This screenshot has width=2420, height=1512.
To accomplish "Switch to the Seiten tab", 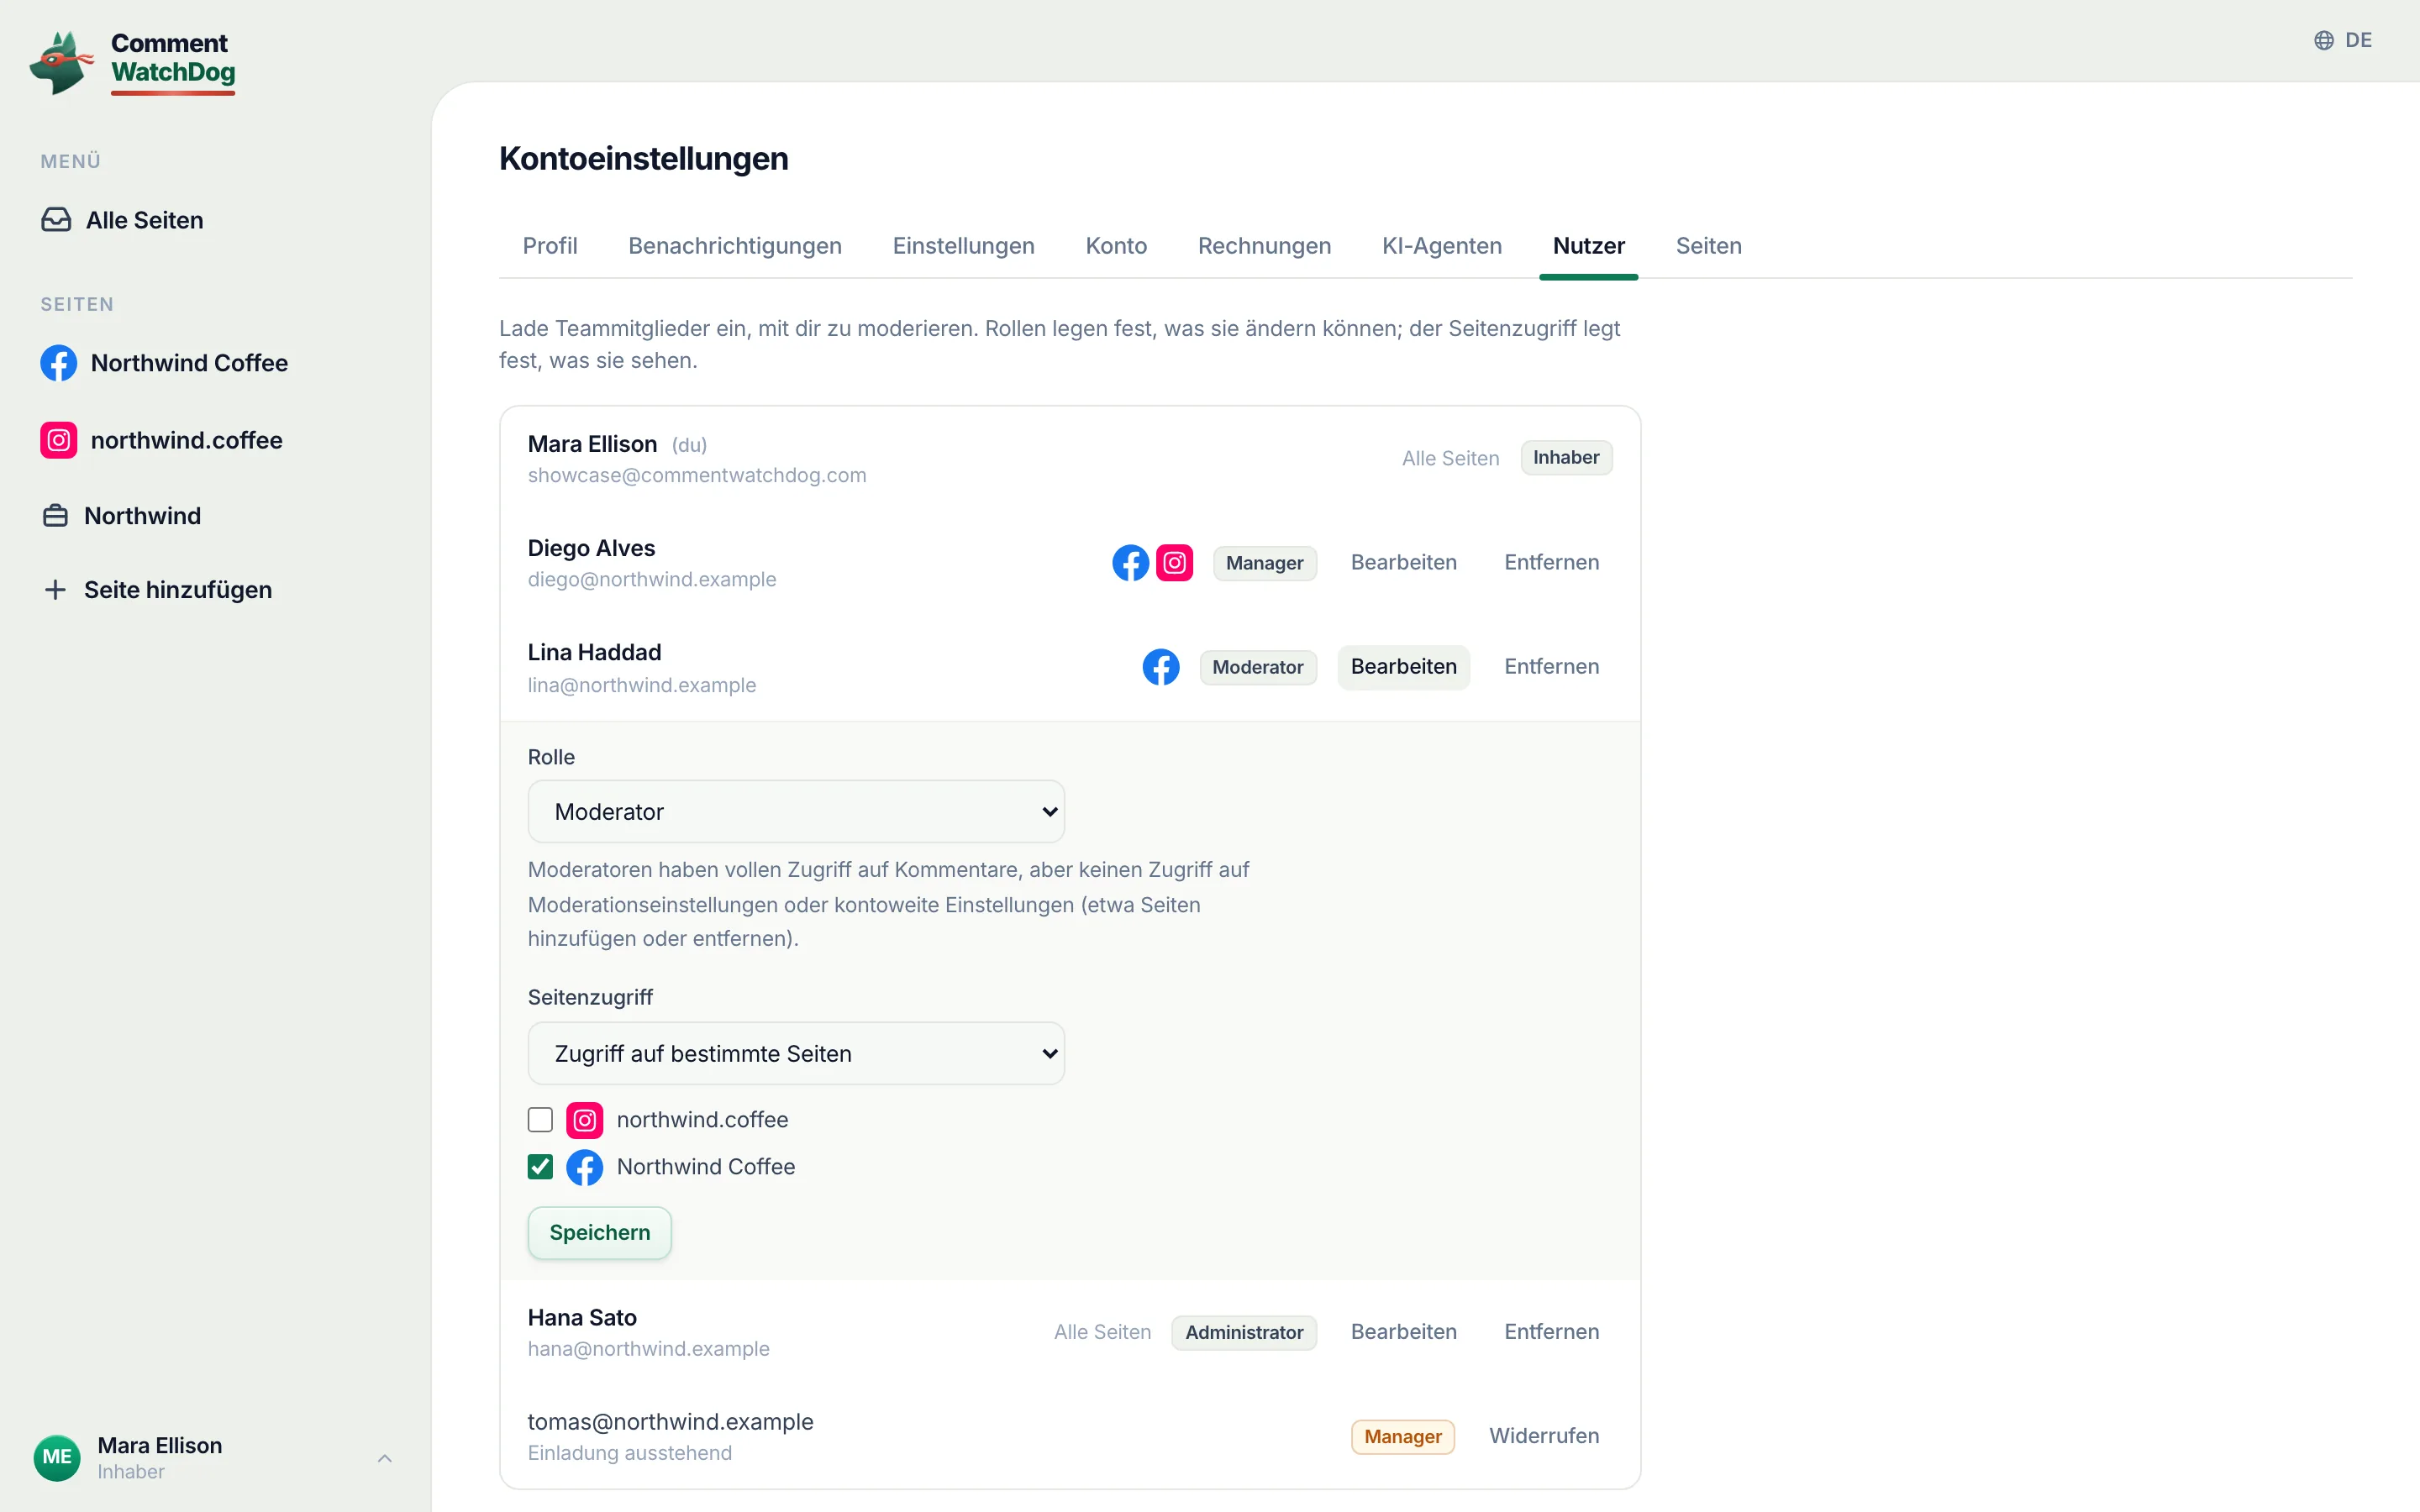I will 1708,246.
